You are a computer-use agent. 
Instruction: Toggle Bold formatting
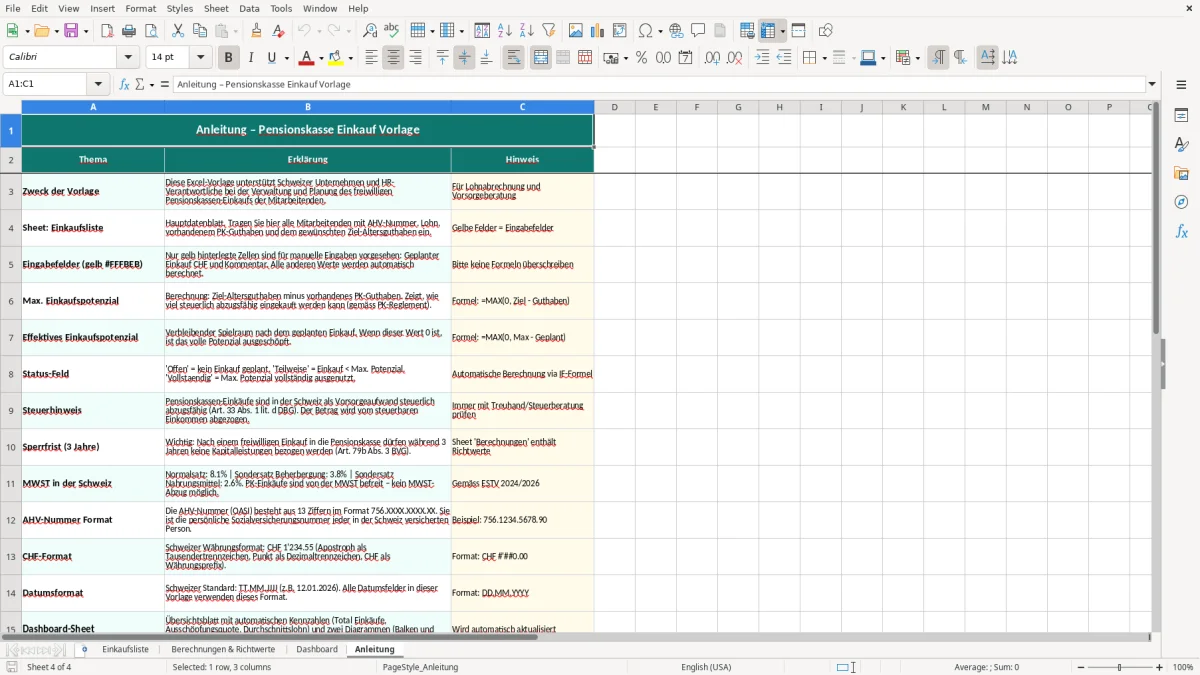click(x=229, y=58)
